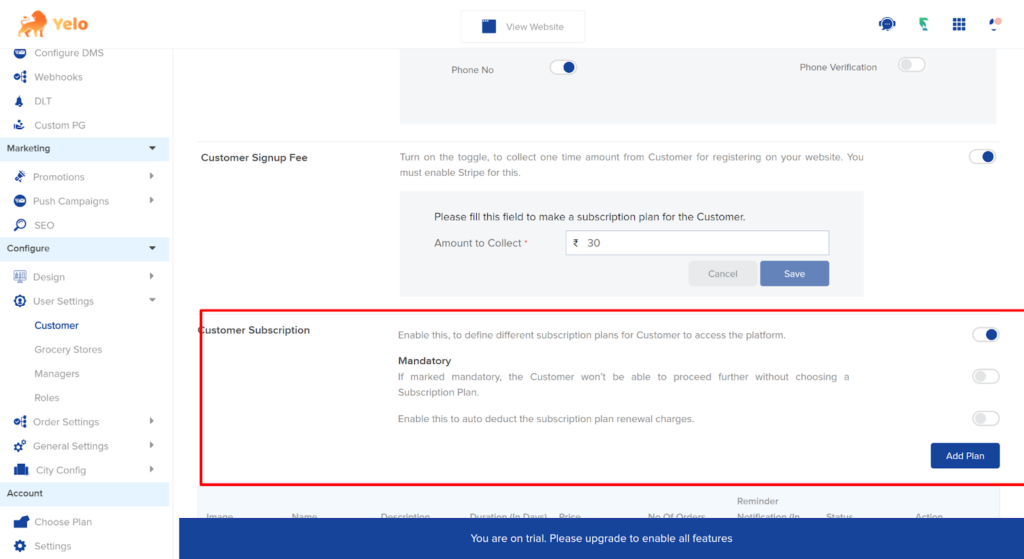Viewport: 1024px width, 559px height.
Task: Open the chat support icon in header
Action: pyautogui.click(x=887, y=24)
